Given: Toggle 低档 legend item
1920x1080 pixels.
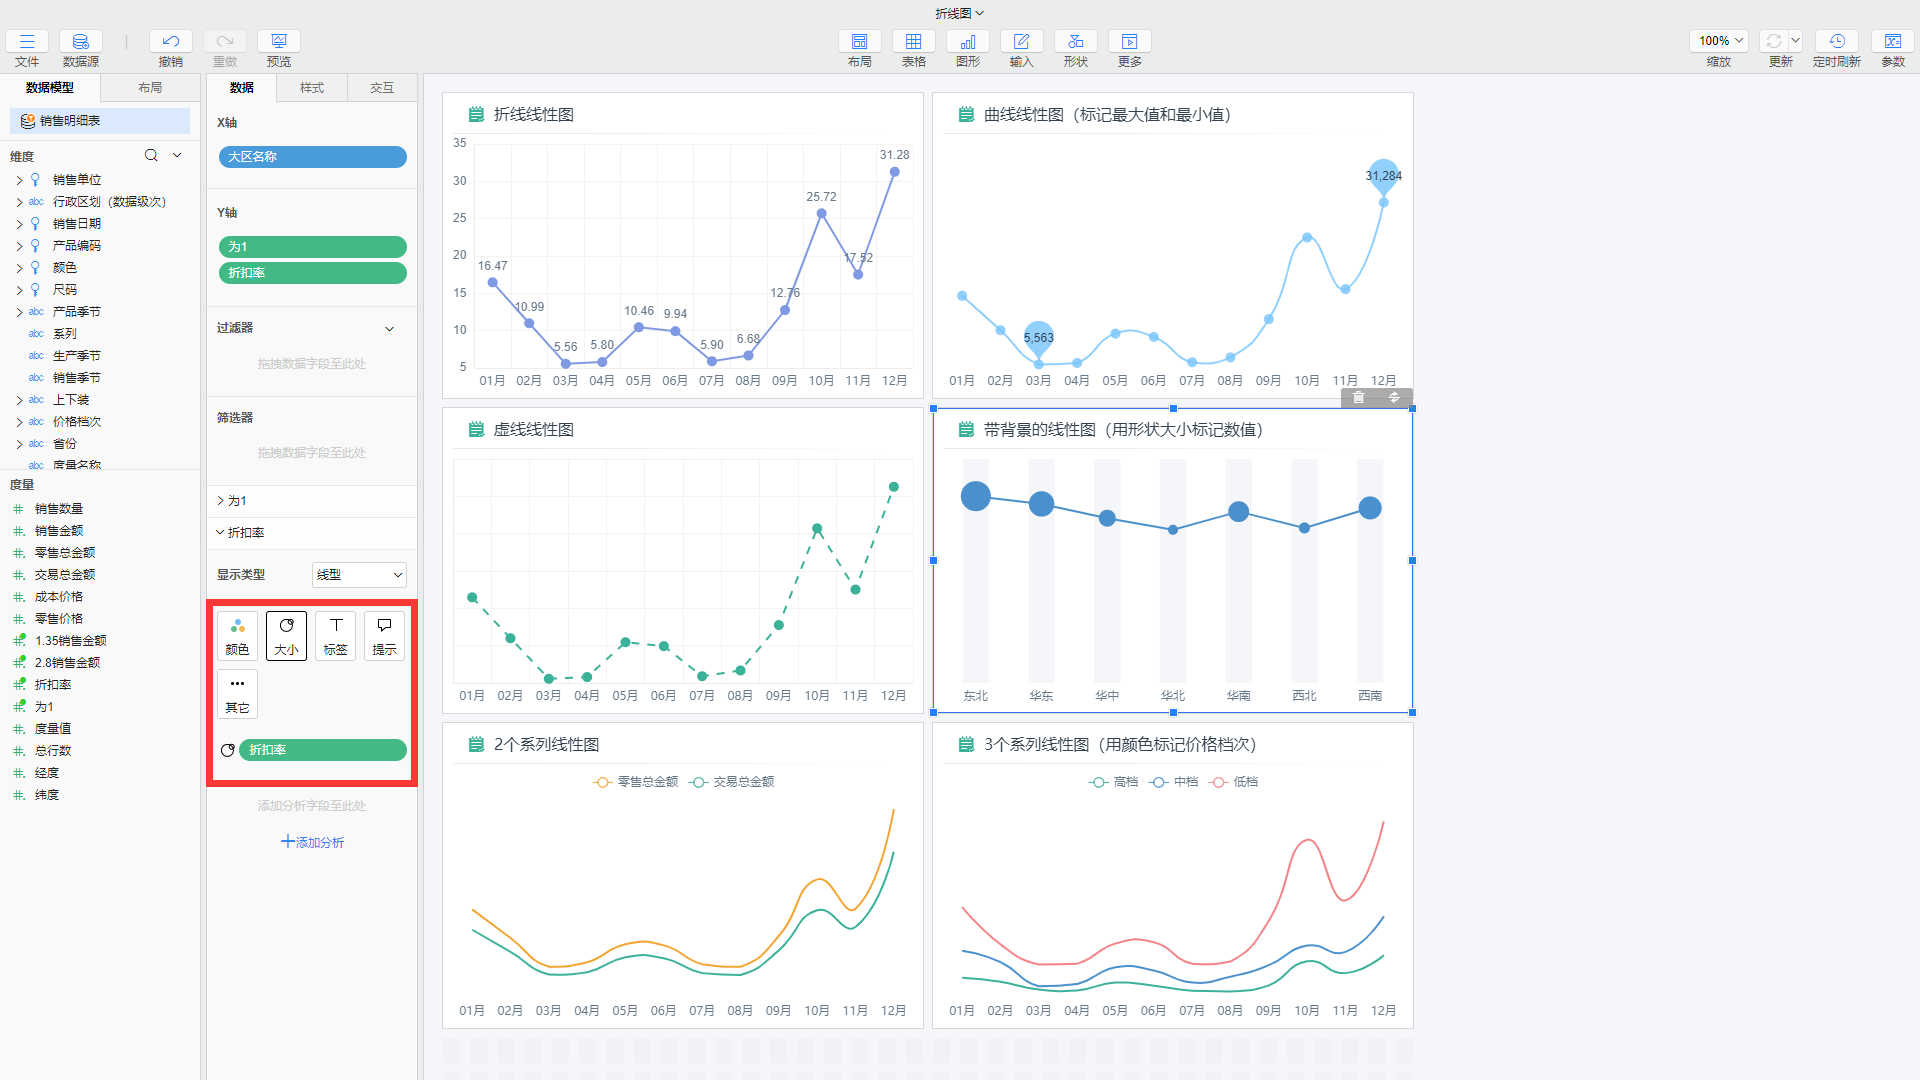Looking at the screenshot, I should click(x=1234, y=782).
